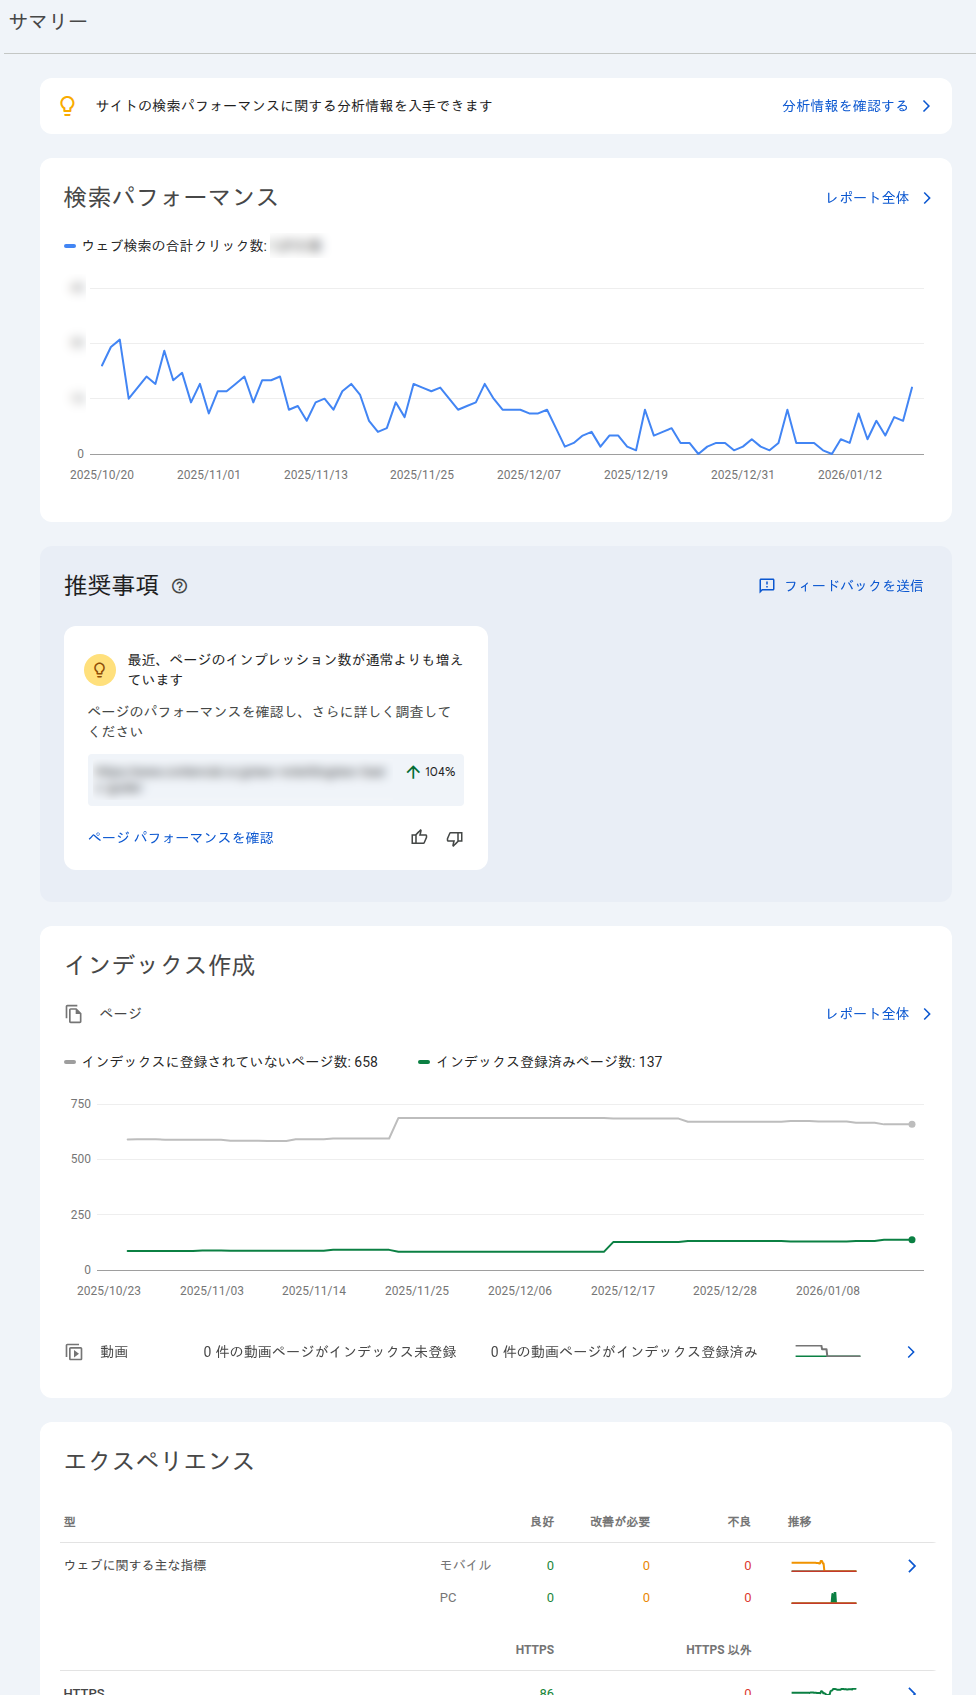
Task: Click ページ パフォーマンスを確認 link
Action: [x=181, y=838]
